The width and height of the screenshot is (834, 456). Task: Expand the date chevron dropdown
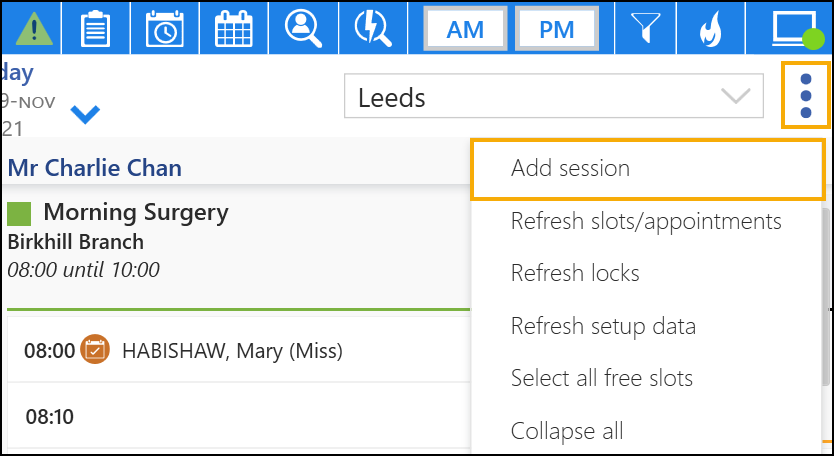(86, 114)
